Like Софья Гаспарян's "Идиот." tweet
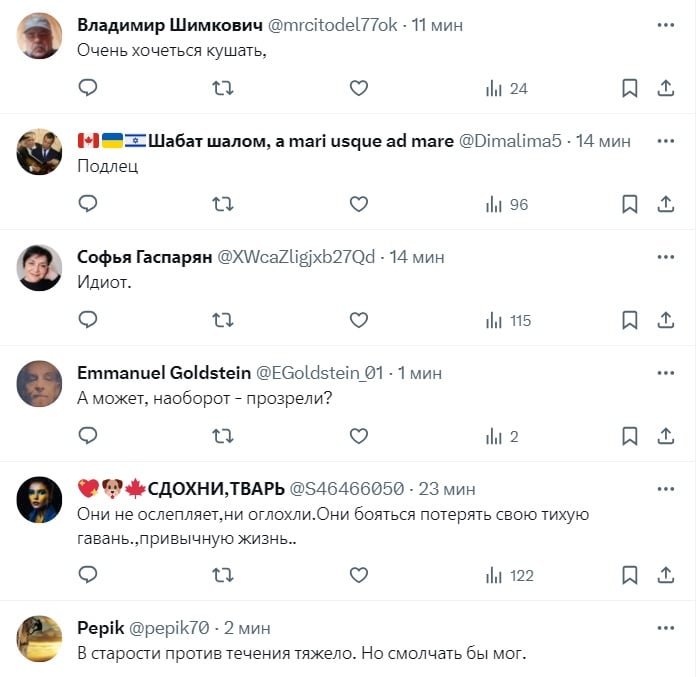The image size is (697, 677). point(359,320)
